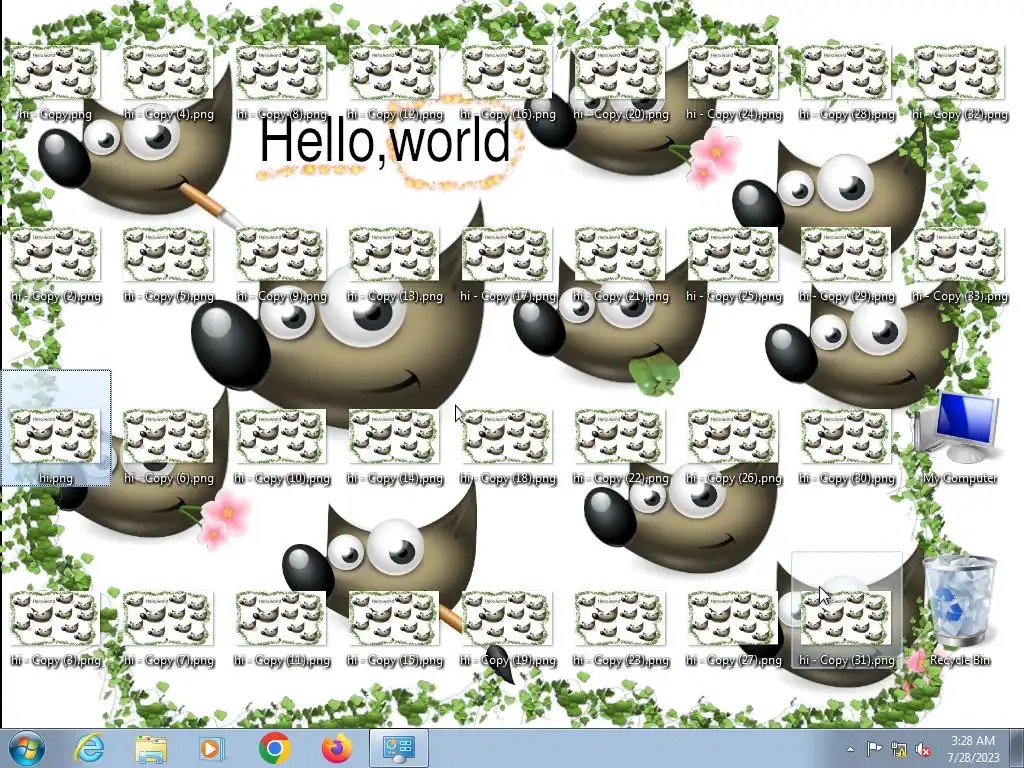Show hidden system tray icons

click(x=850, y=749)
